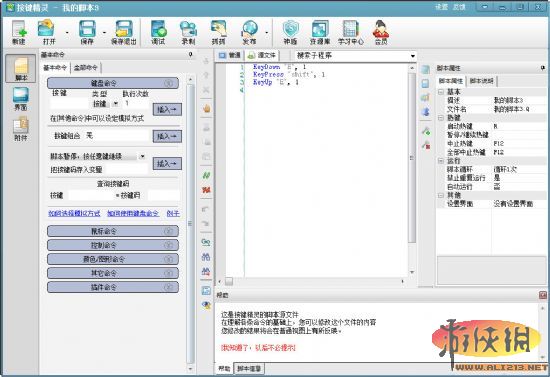Expand the 颜色/图形命令 section
The height and width of the screenshot is (377, 550).
pos(113,259)
